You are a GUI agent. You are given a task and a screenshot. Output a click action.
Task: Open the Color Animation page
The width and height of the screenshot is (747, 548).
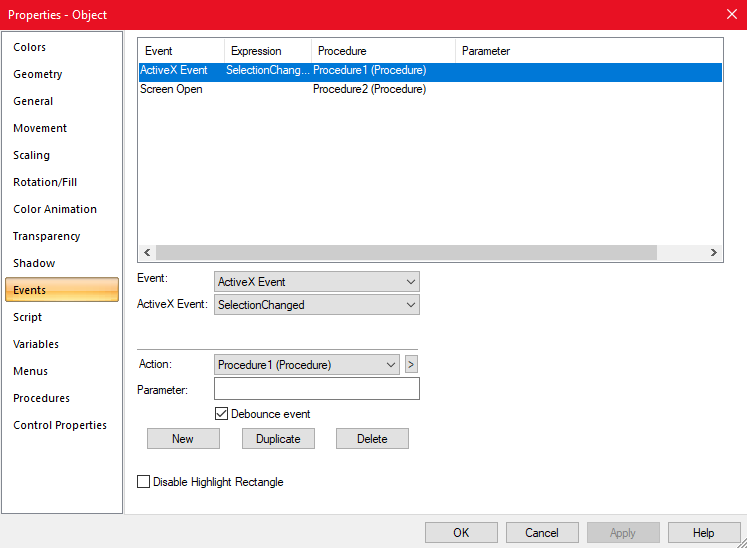[x=55, y=209]
